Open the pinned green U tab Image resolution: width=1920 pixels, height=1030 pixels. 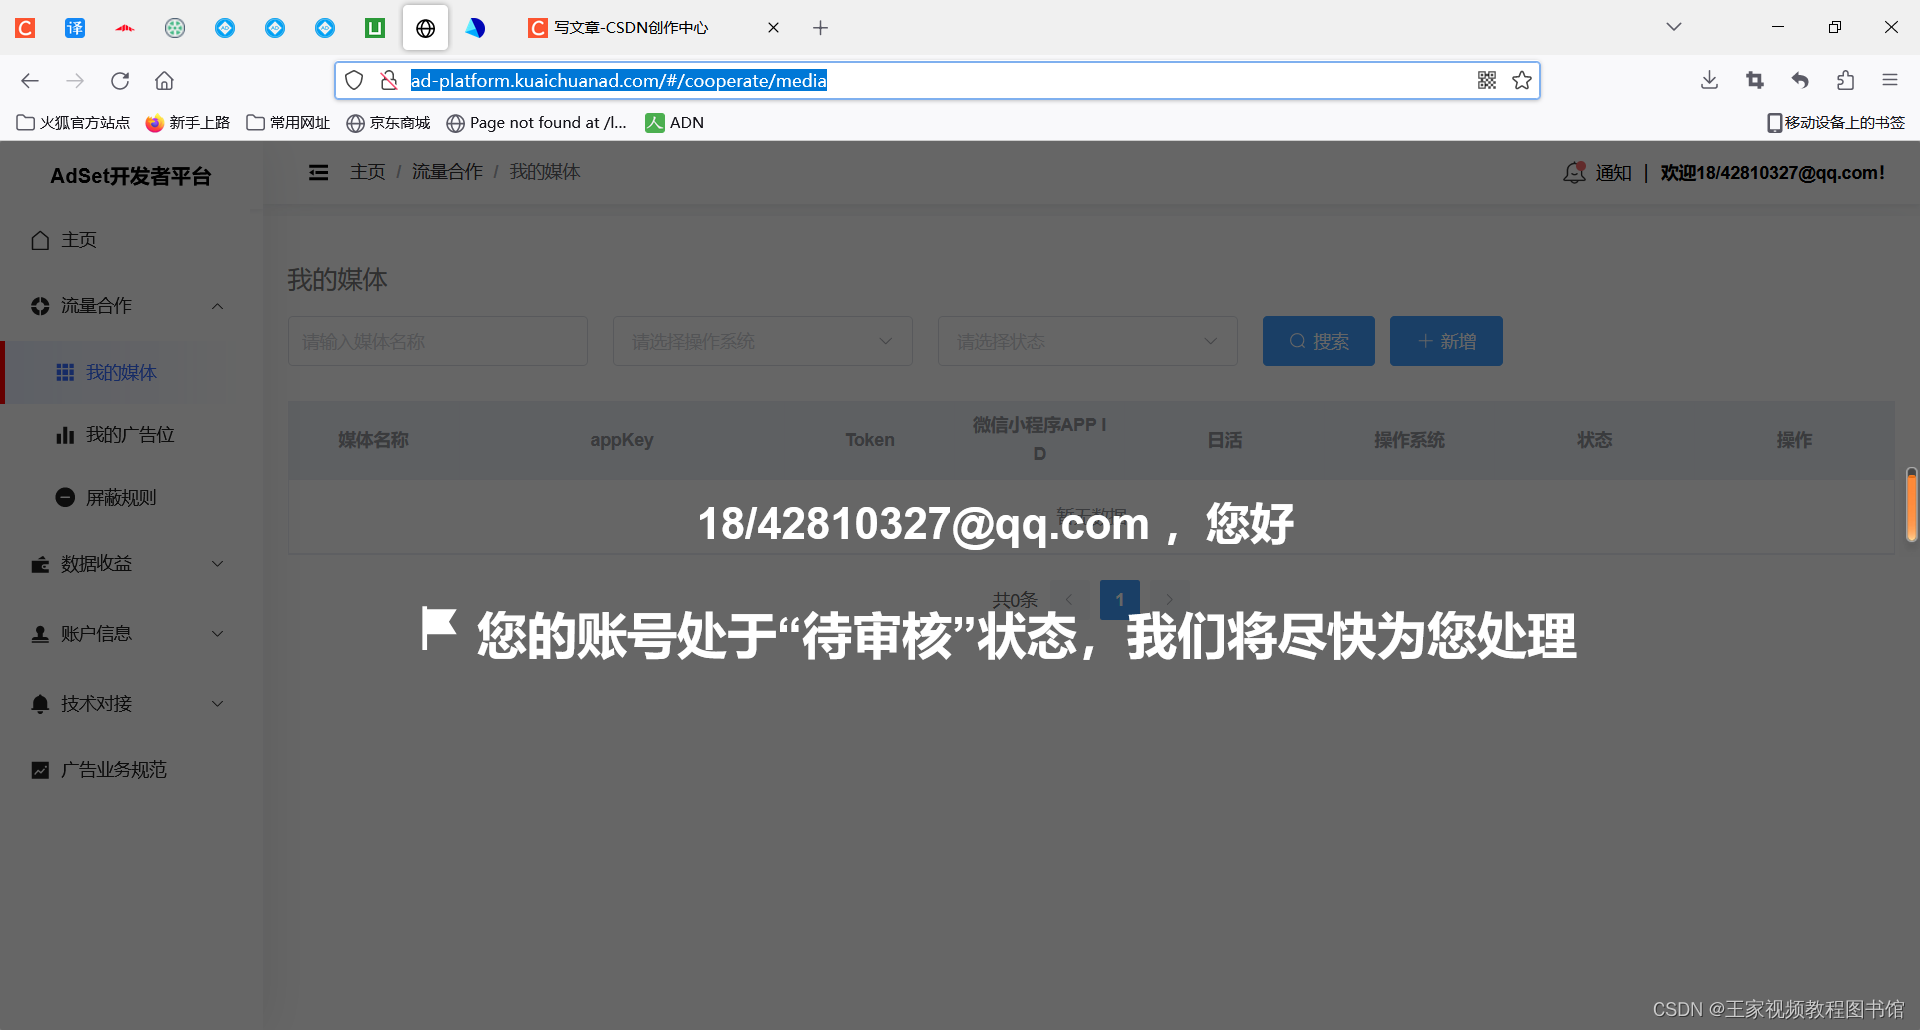[375, 28]
